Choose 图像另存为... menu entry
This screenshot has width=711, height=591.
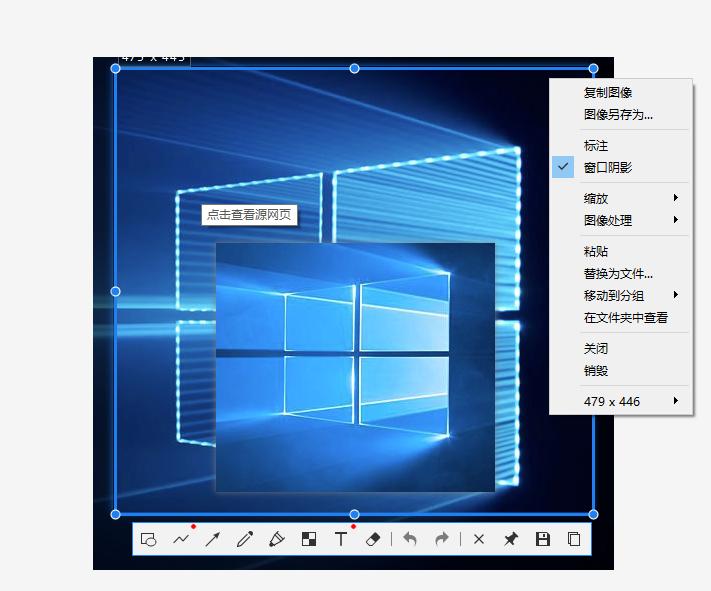pyautogui.click(x=621, y=115)
